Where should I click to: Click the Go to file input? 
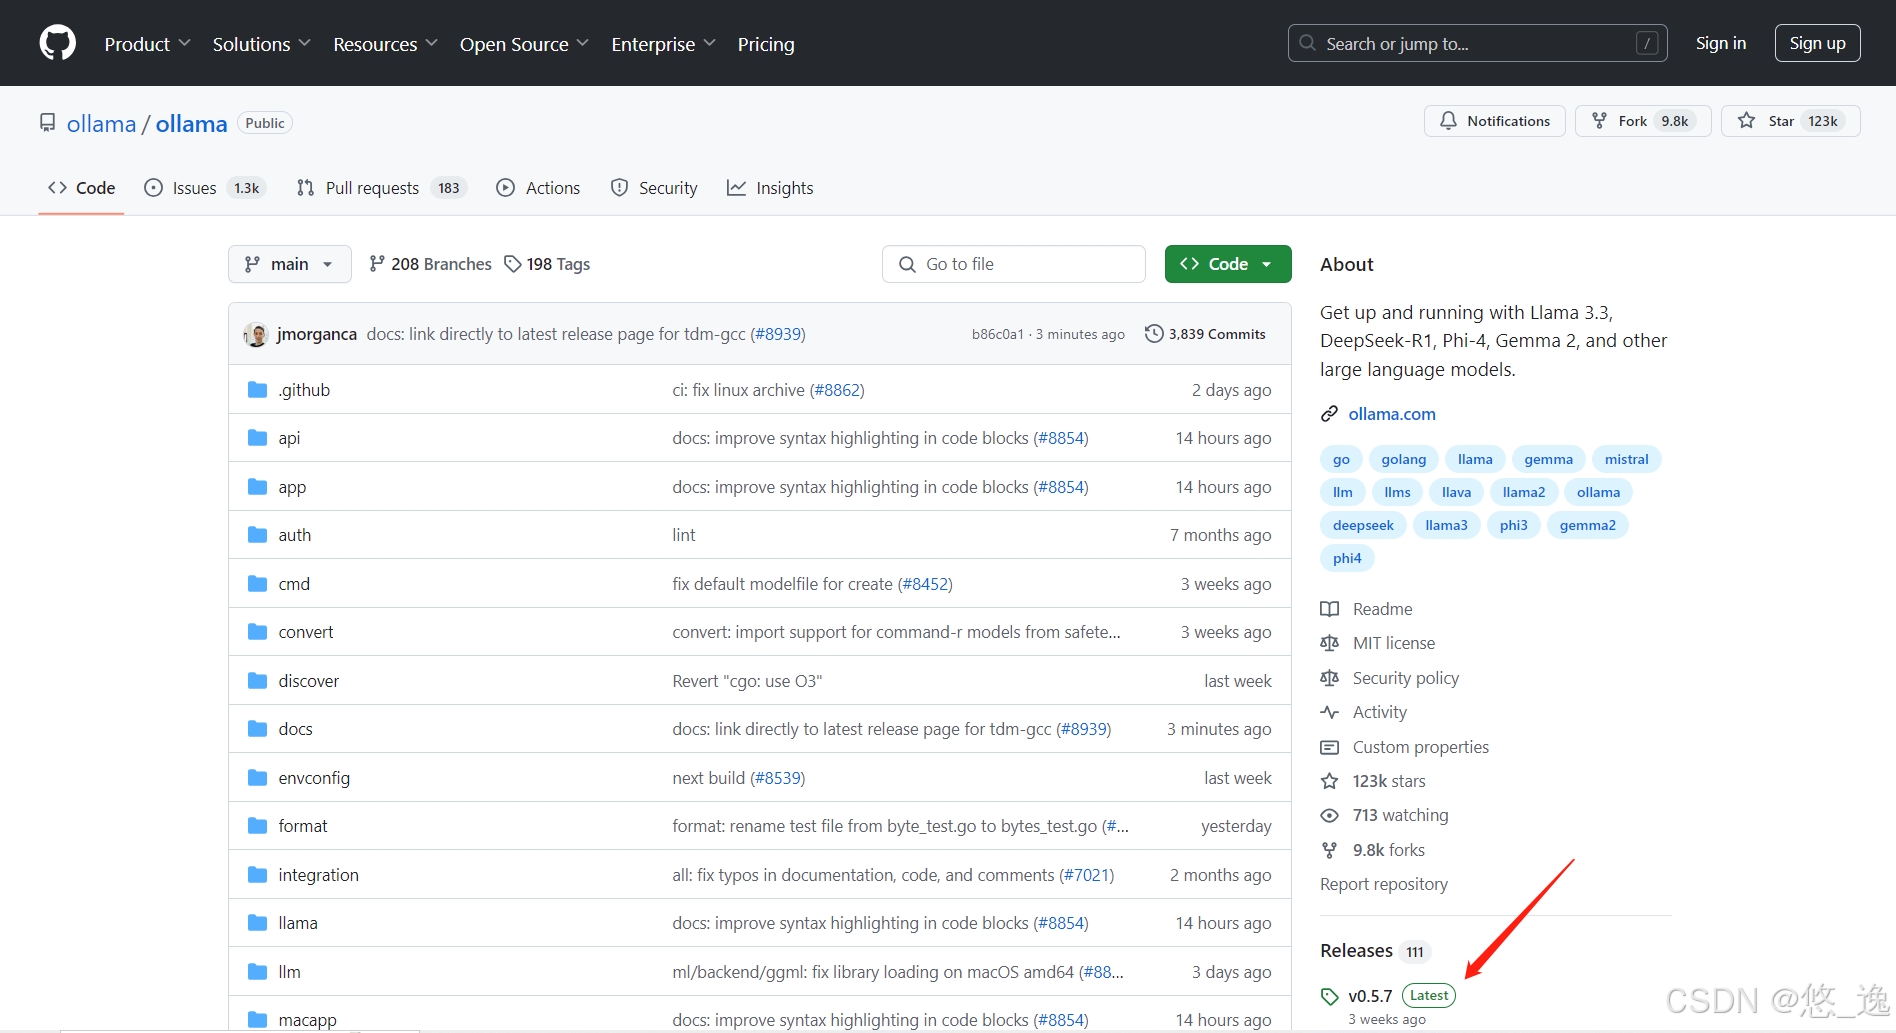[x=1013, y=264]
